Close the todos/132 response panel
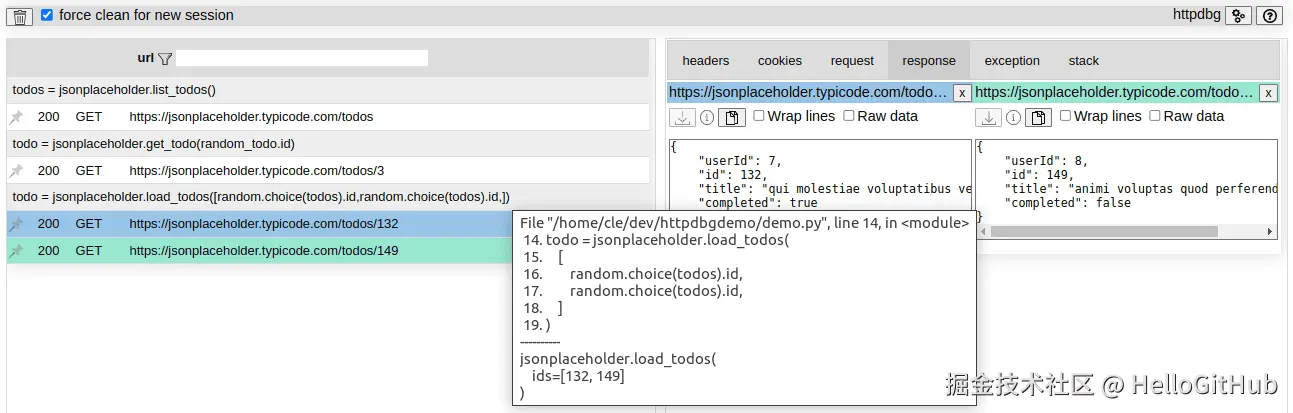 click(961, 93)
